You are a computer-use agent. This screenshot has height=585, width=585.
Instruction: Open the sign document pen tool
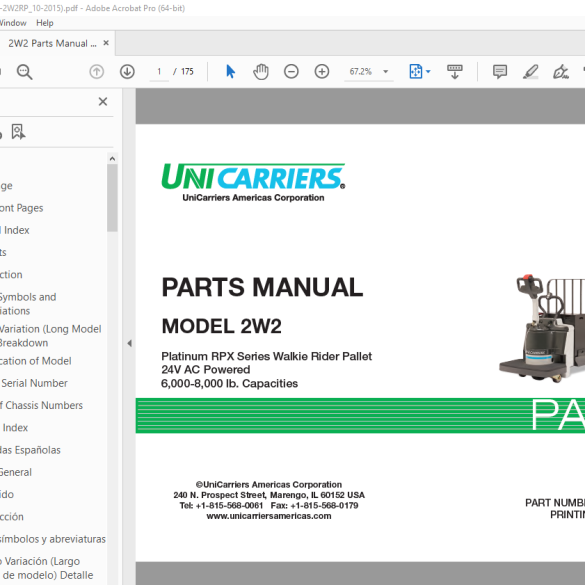pyautogui.click(x=560, y=72)
